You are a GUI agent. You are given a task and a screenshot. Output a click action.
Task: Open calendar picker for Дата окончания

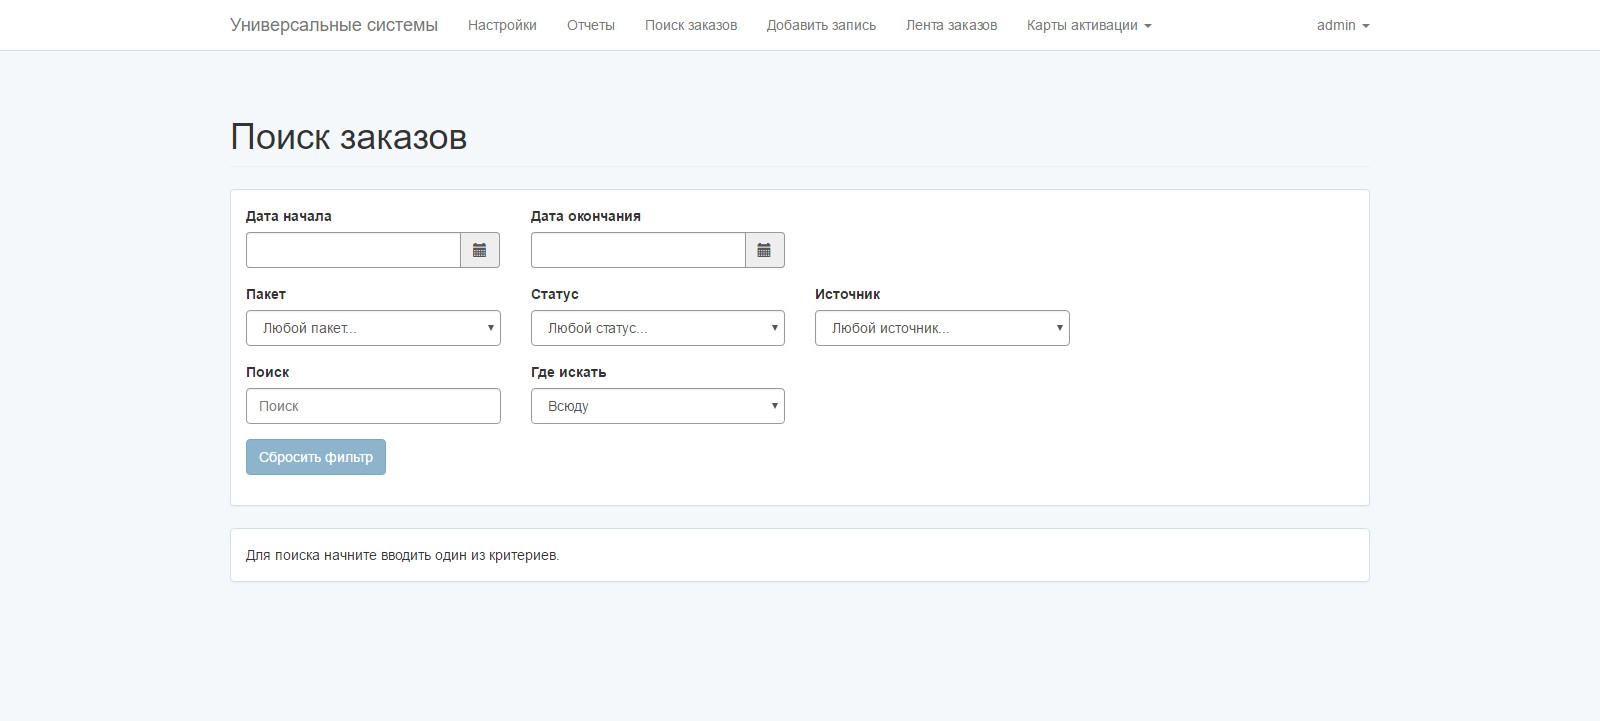click(765, 250)
